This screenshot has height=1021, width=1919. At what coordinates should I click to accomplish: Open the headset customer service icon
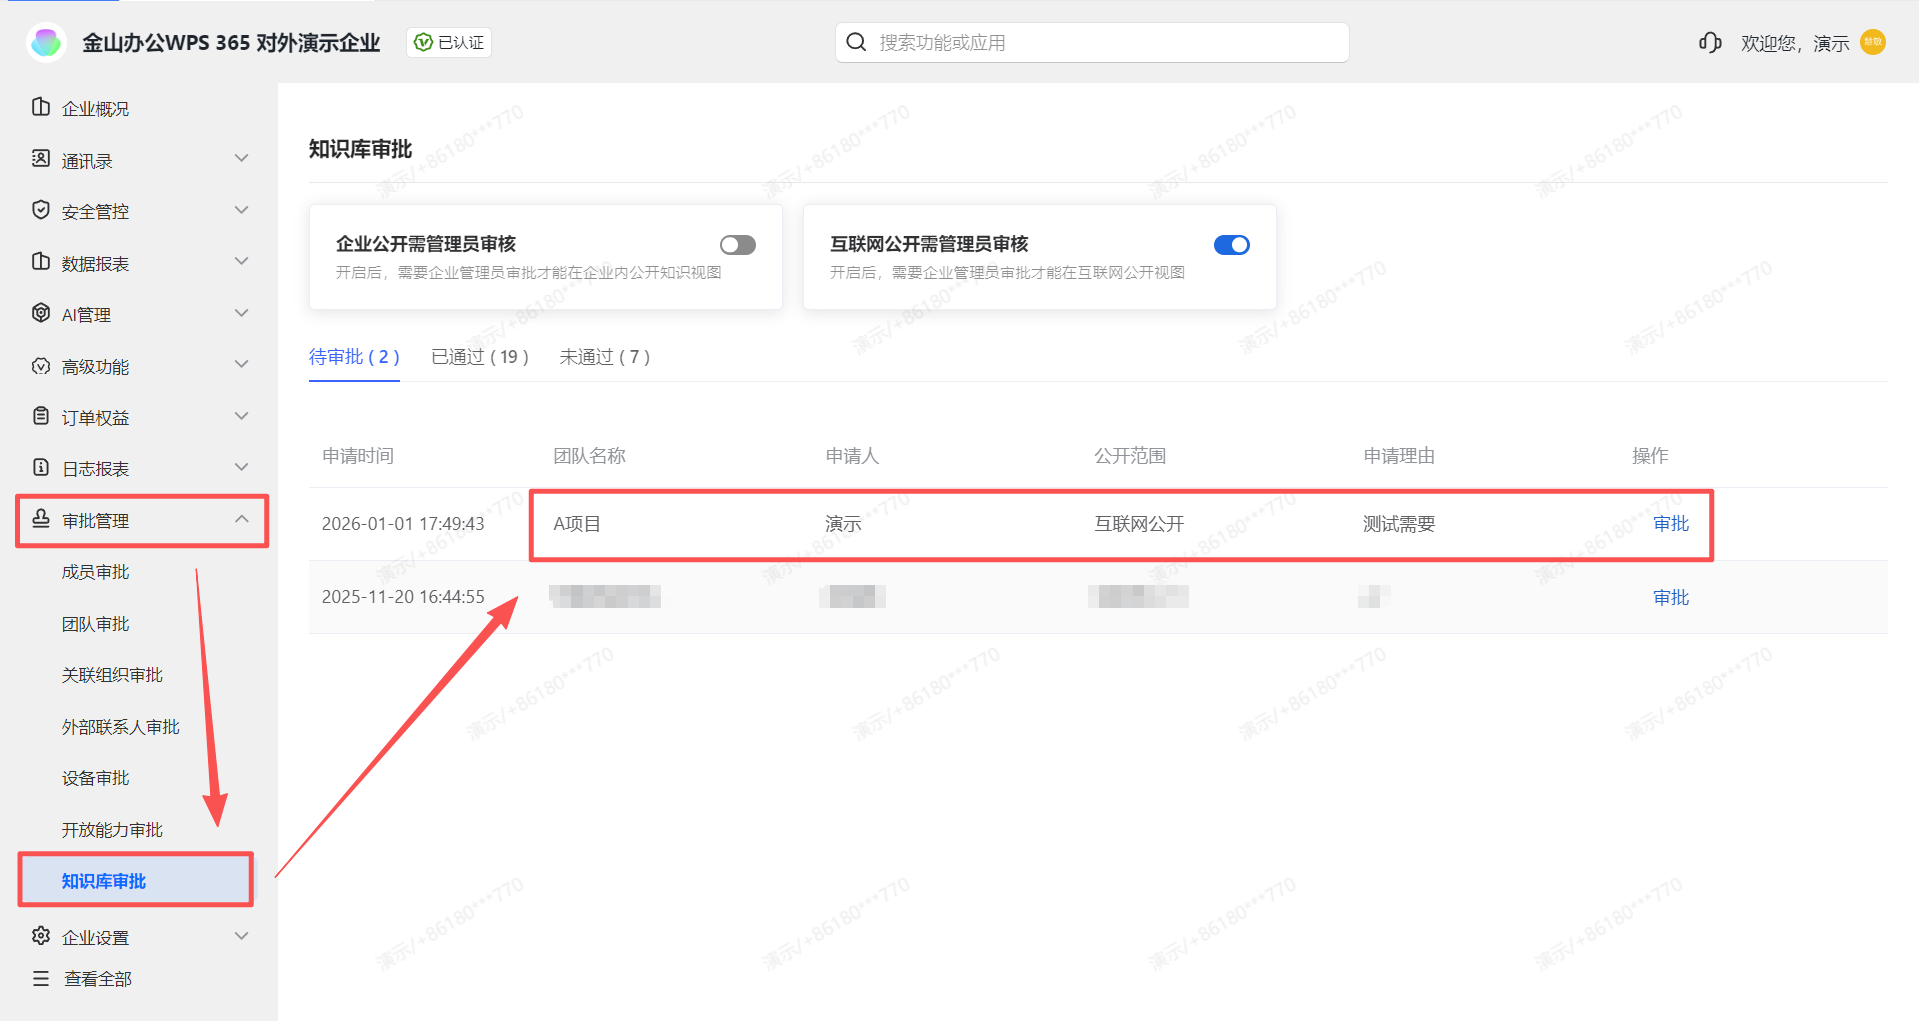1709,42
